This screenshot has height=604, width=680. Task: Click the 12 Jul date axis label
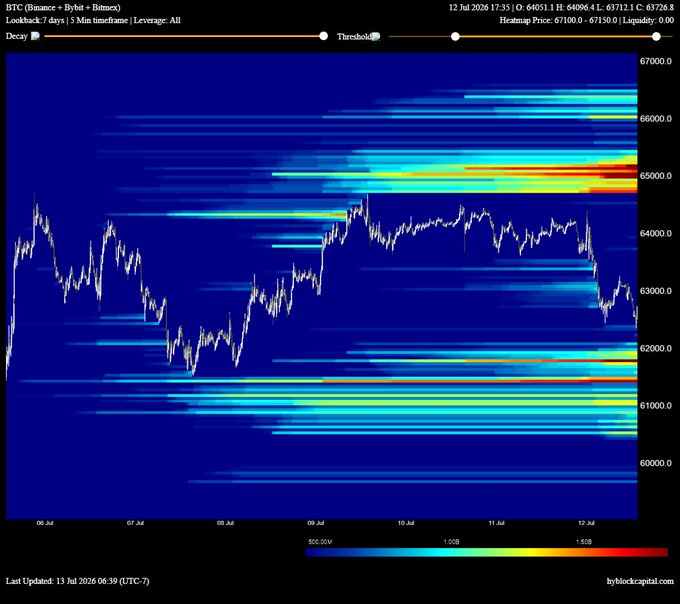(586, 523)
